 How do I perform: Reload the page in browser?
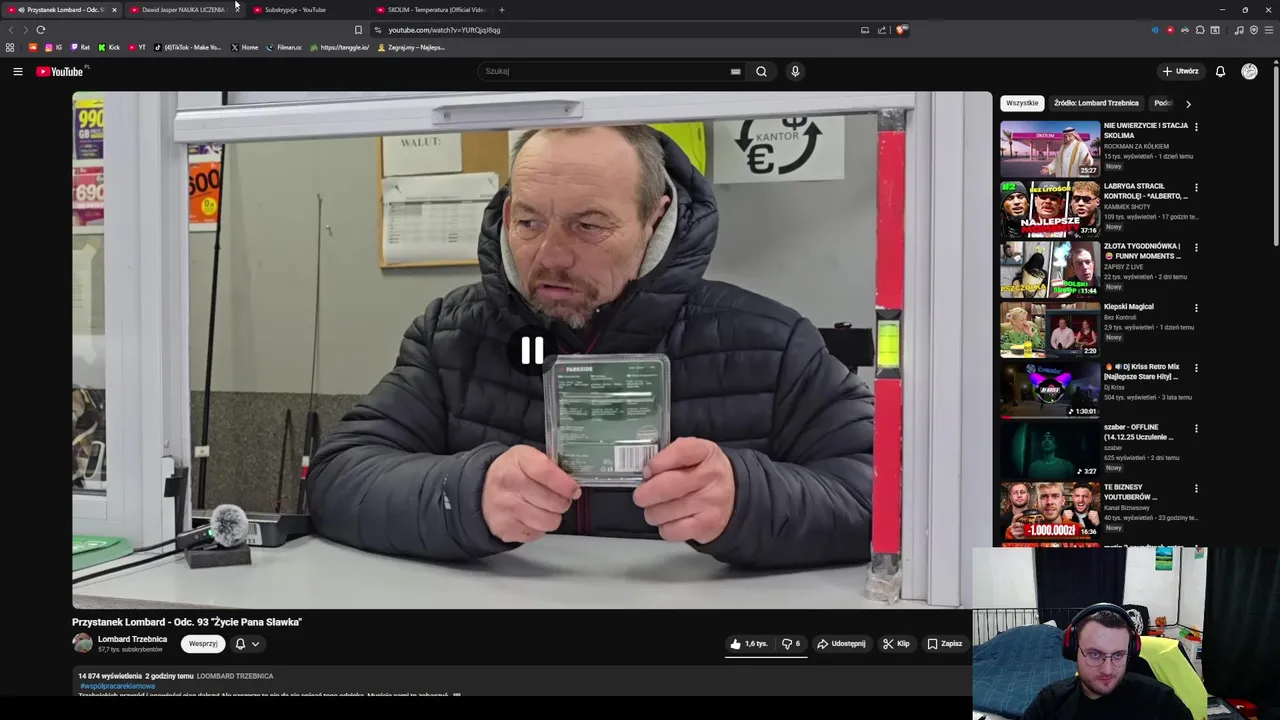[40, 30]
